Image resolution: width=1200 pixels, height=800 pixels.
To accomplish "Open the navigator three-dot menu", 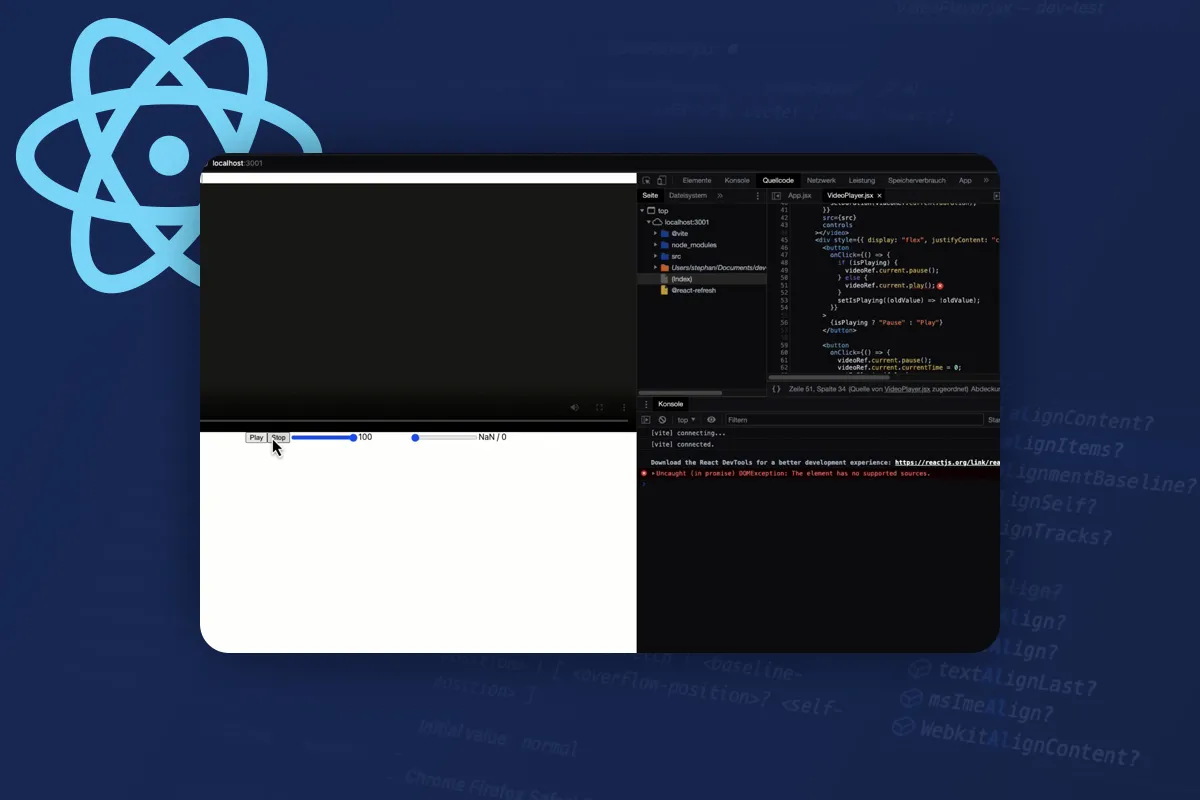I will (x=760, y=195).
